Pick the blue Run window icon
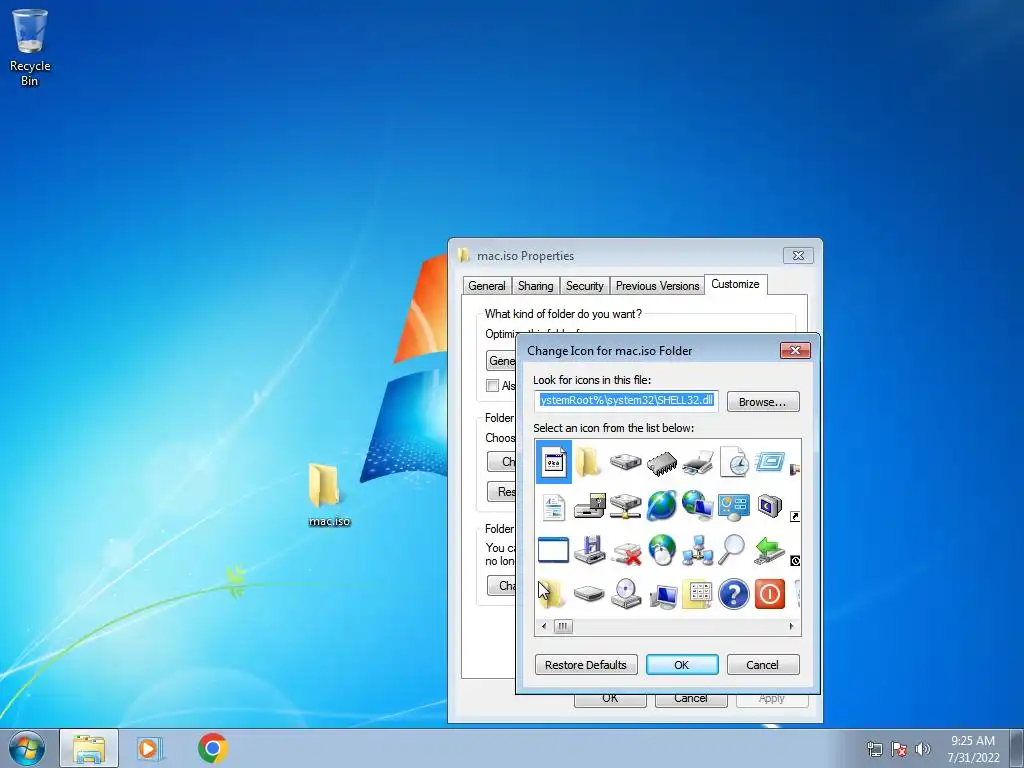This screenshot has width=1024, height=768. coord(770,462)
